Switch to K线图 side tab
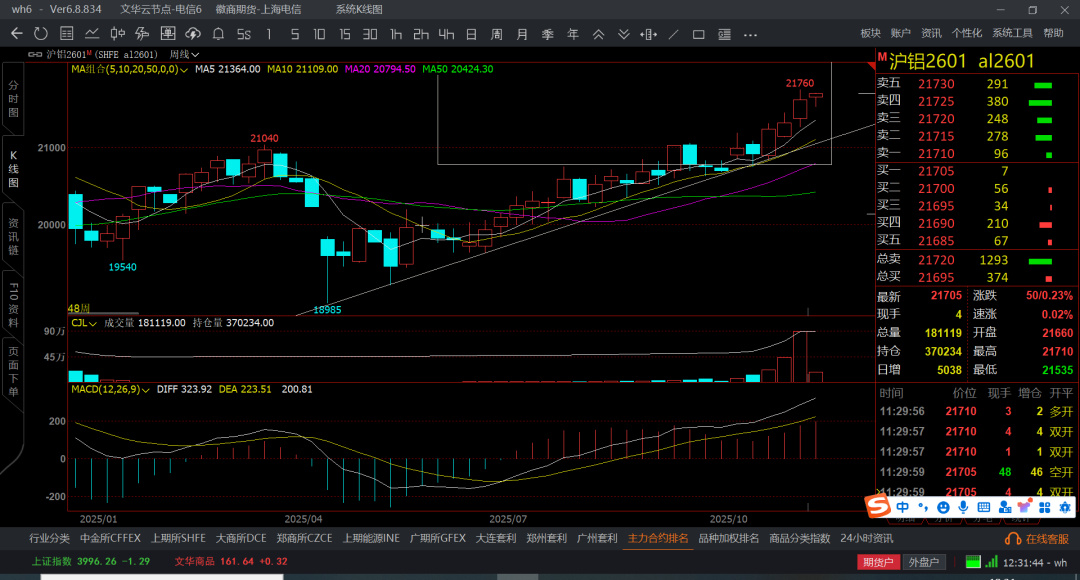 click(x=13, y=169)
